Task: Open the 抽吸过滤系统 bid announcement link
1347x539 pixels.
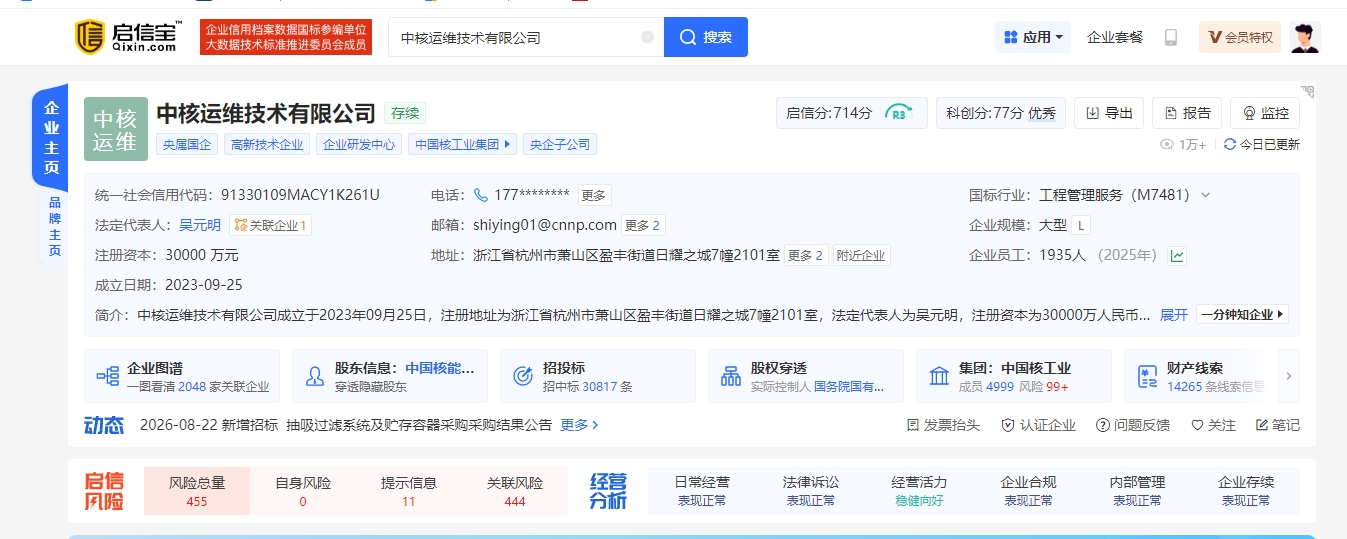Action: pos(419,425)
